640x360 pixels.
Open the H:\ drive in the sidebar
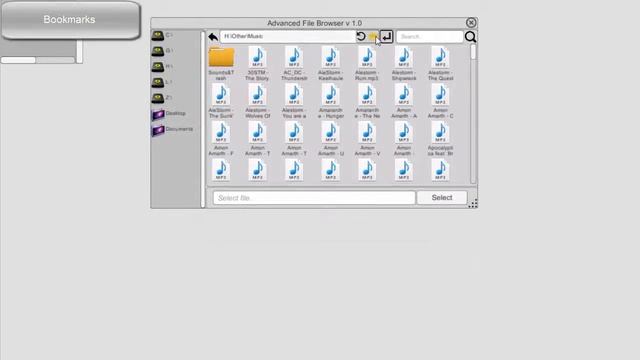[x=162, y=67]
